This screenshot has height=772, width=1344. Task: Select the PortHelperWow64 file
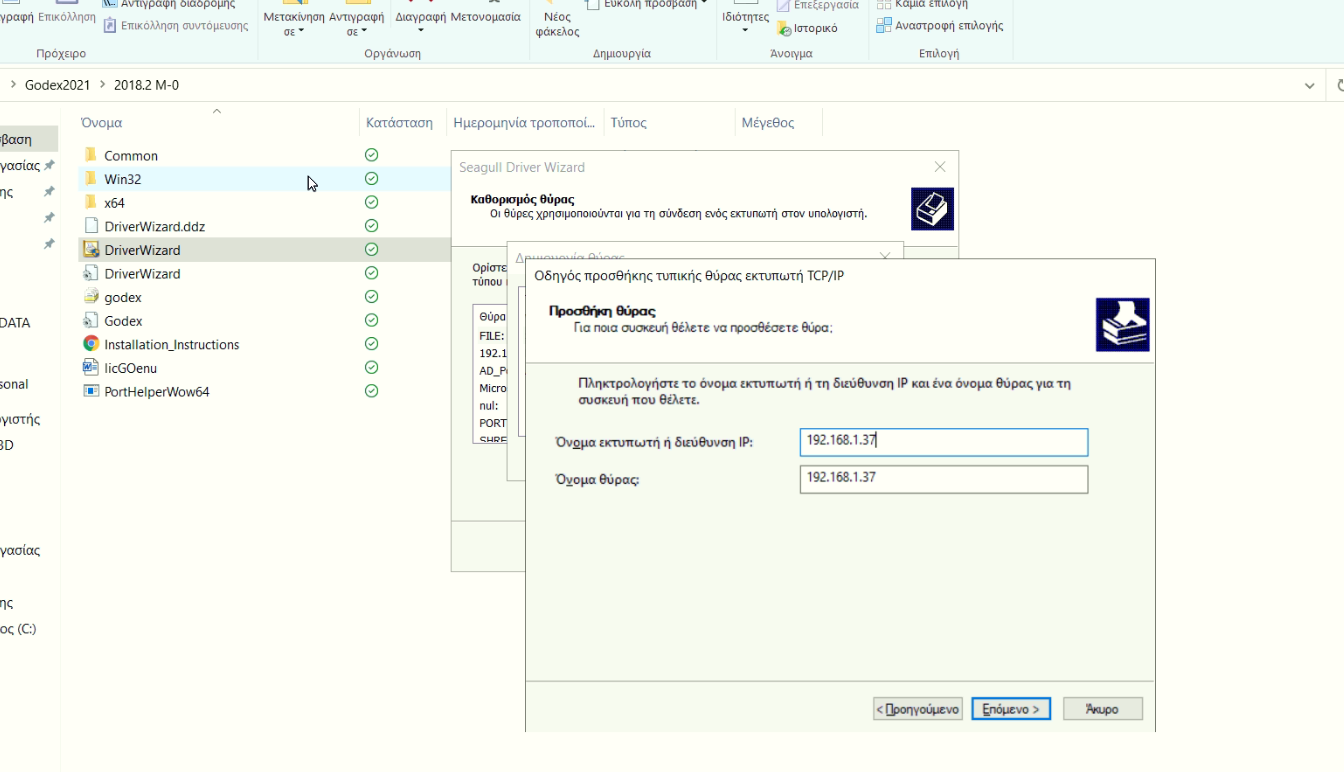pos(156,392)
